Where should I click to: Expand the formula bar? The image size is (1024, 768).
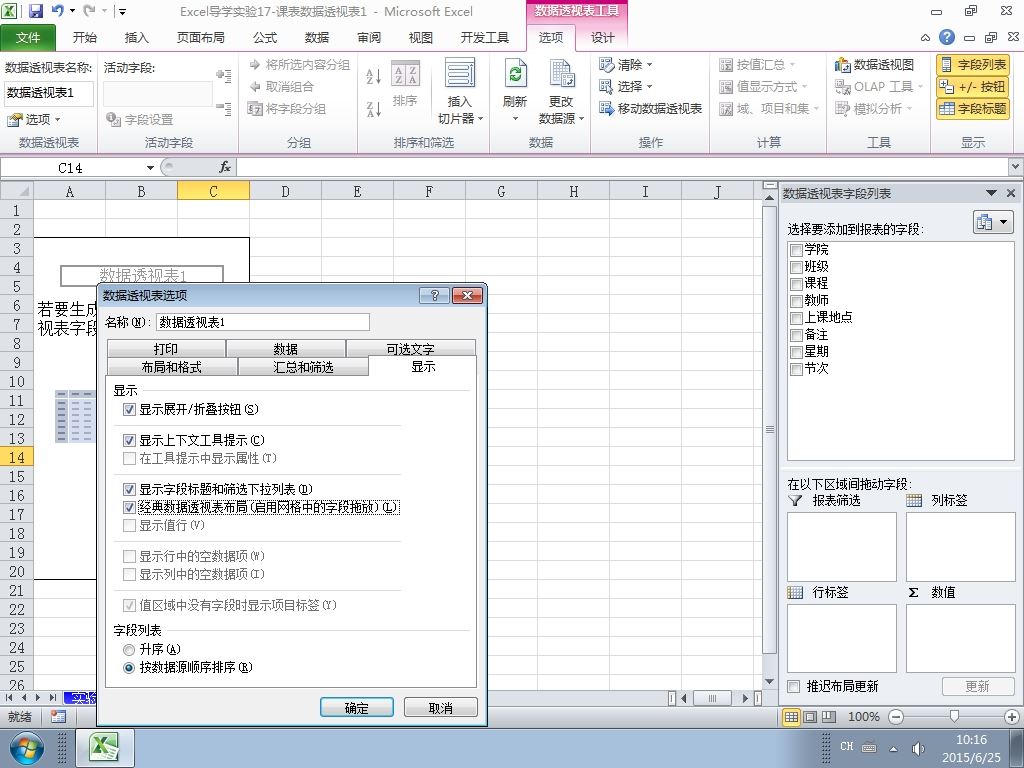(x=1016, y=168)
